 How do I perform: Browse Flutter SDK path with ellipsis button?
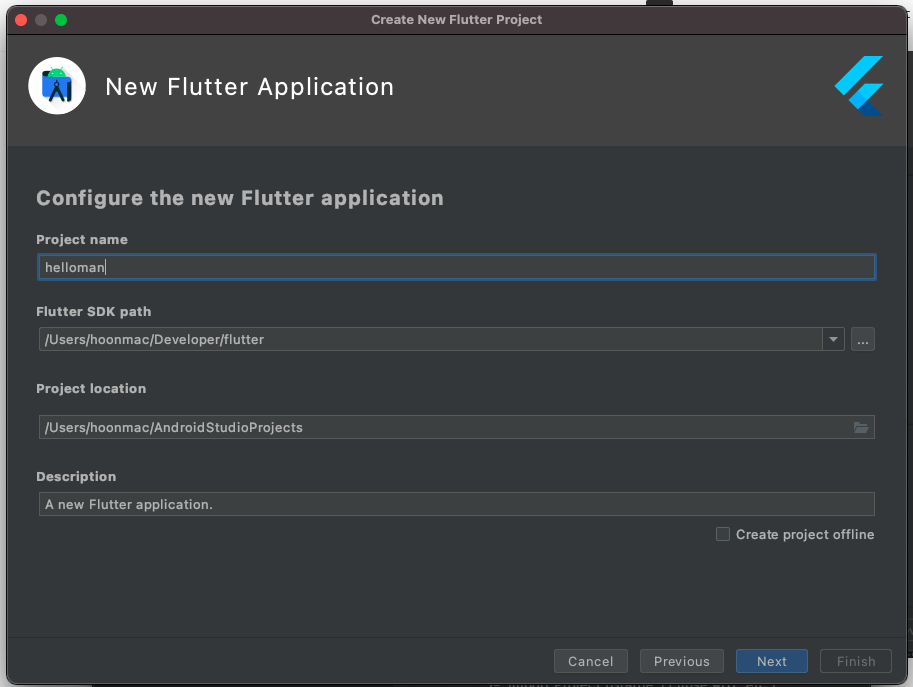click(862, 339)
